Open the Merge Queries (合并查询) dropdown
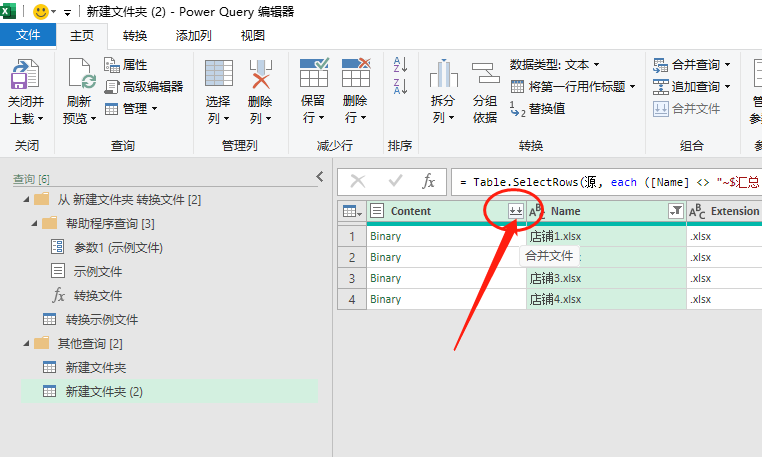This screenshot has width=762, height=457. pyautogui.click(x=692, y=65)
